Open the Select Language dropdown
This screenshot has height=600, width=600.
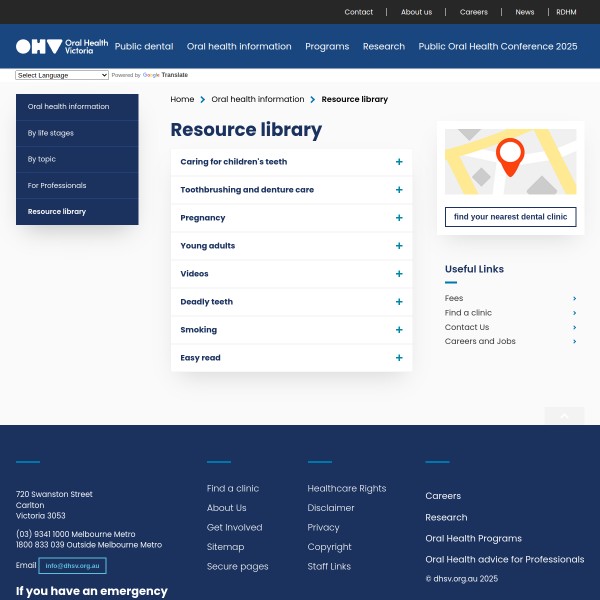pyautogui.click(x=62, y=75)
